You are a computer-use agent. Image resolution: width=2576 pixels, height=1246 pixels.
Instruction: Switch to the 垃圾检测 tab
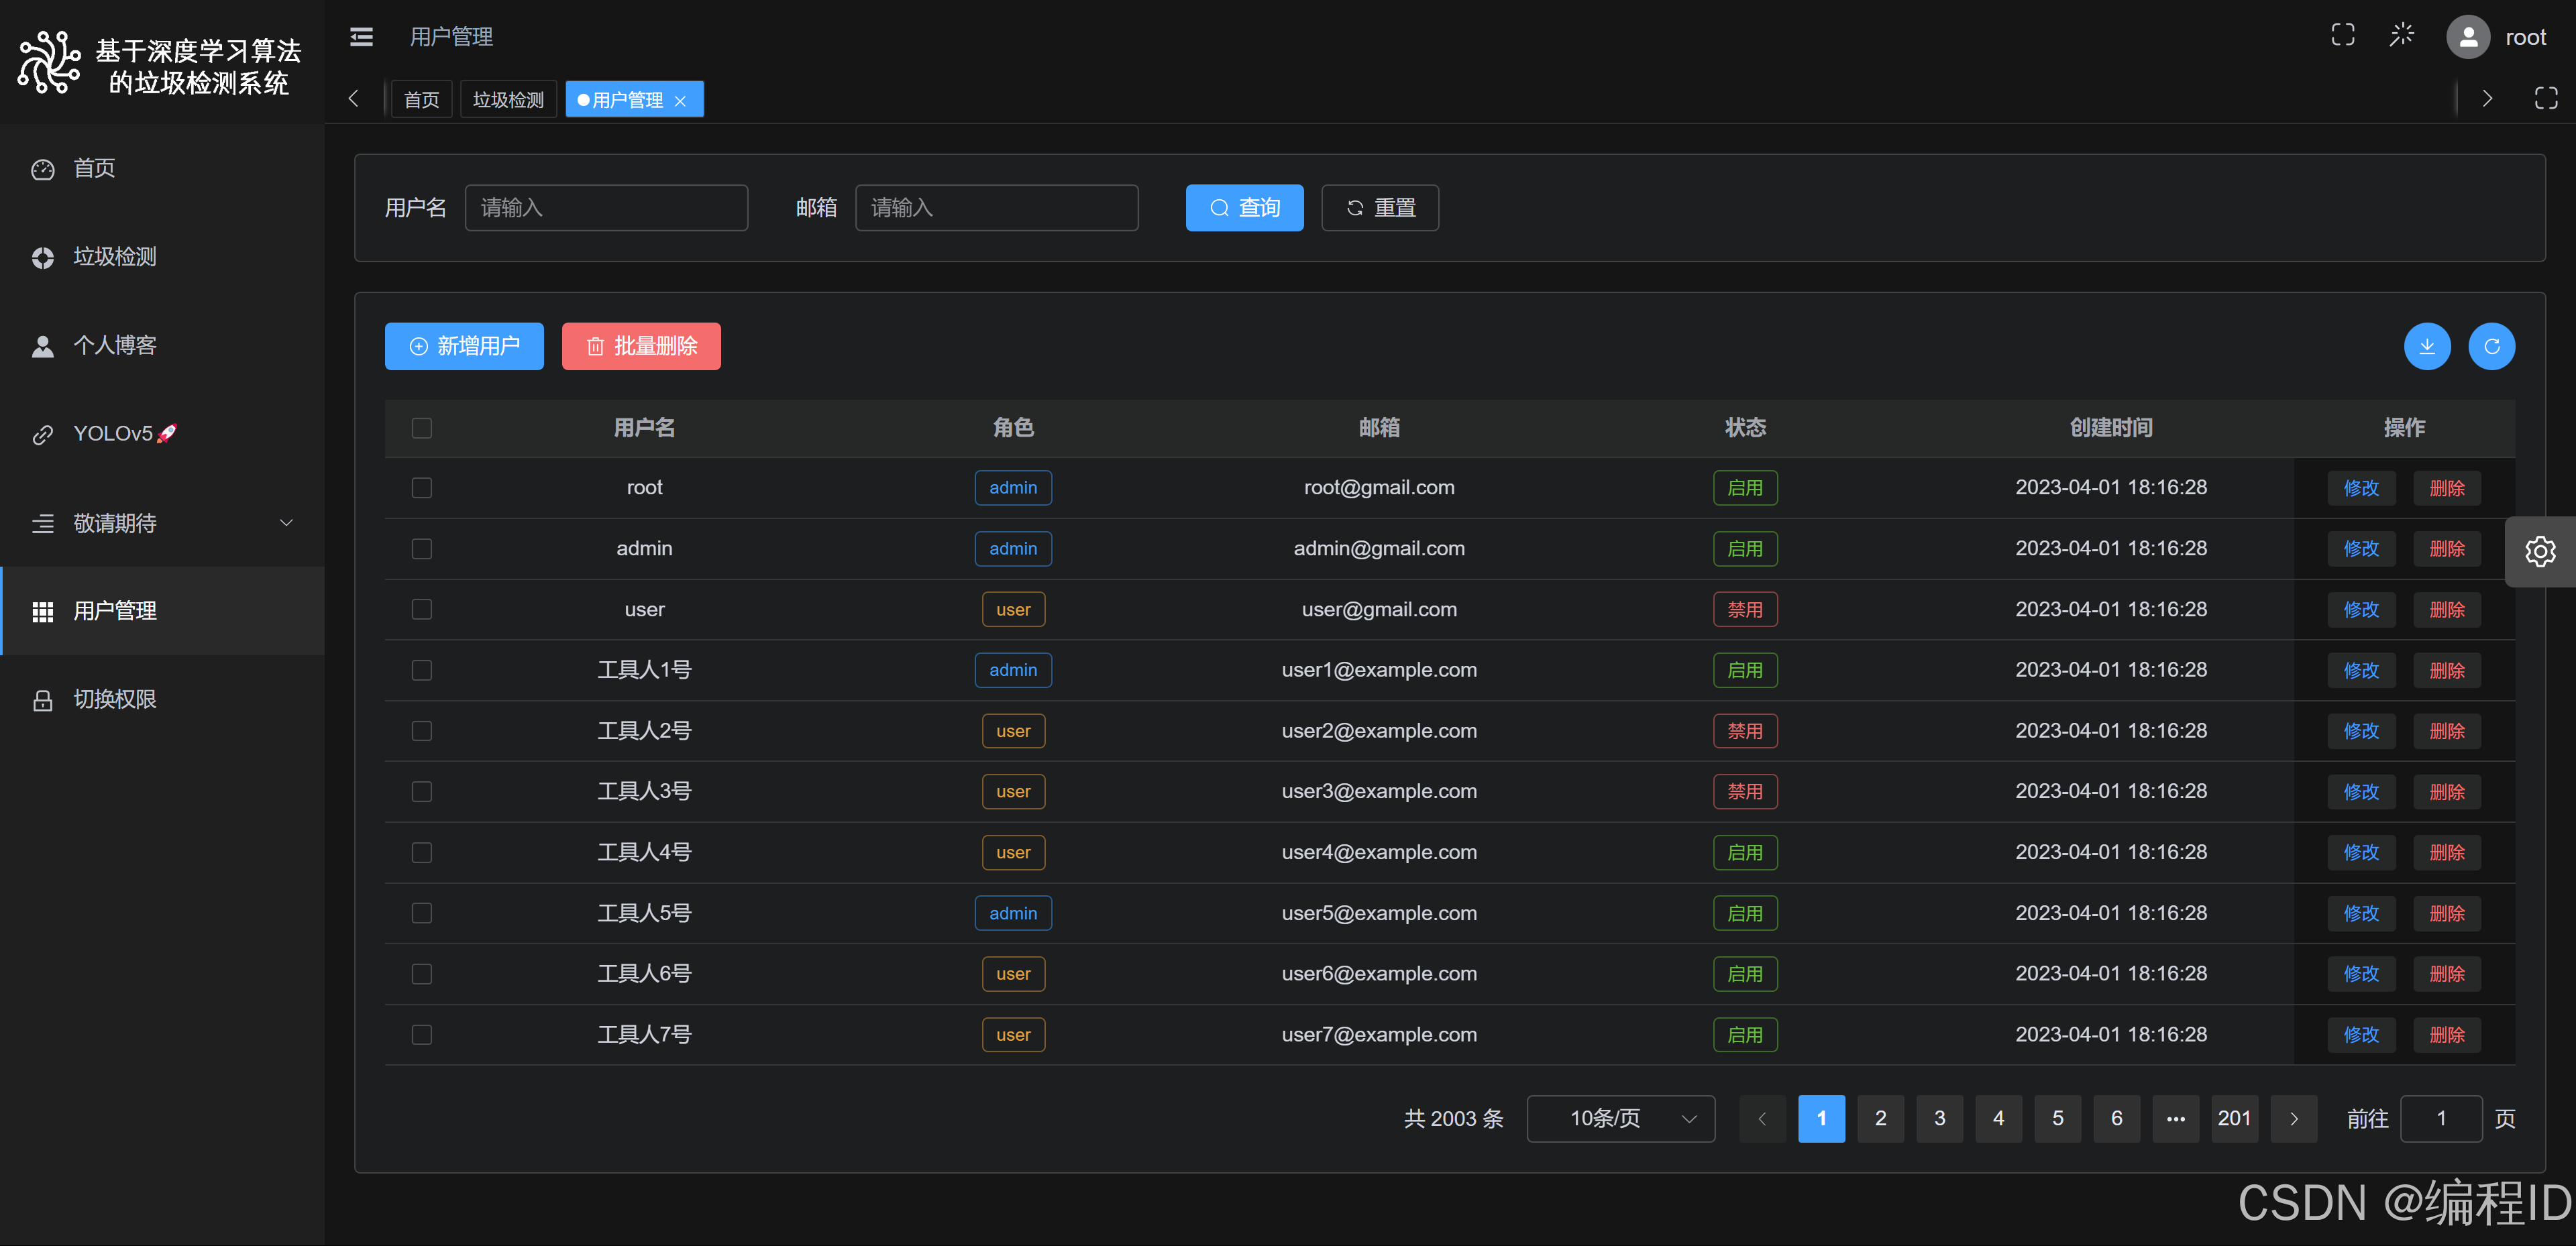(x=508, y=99)
